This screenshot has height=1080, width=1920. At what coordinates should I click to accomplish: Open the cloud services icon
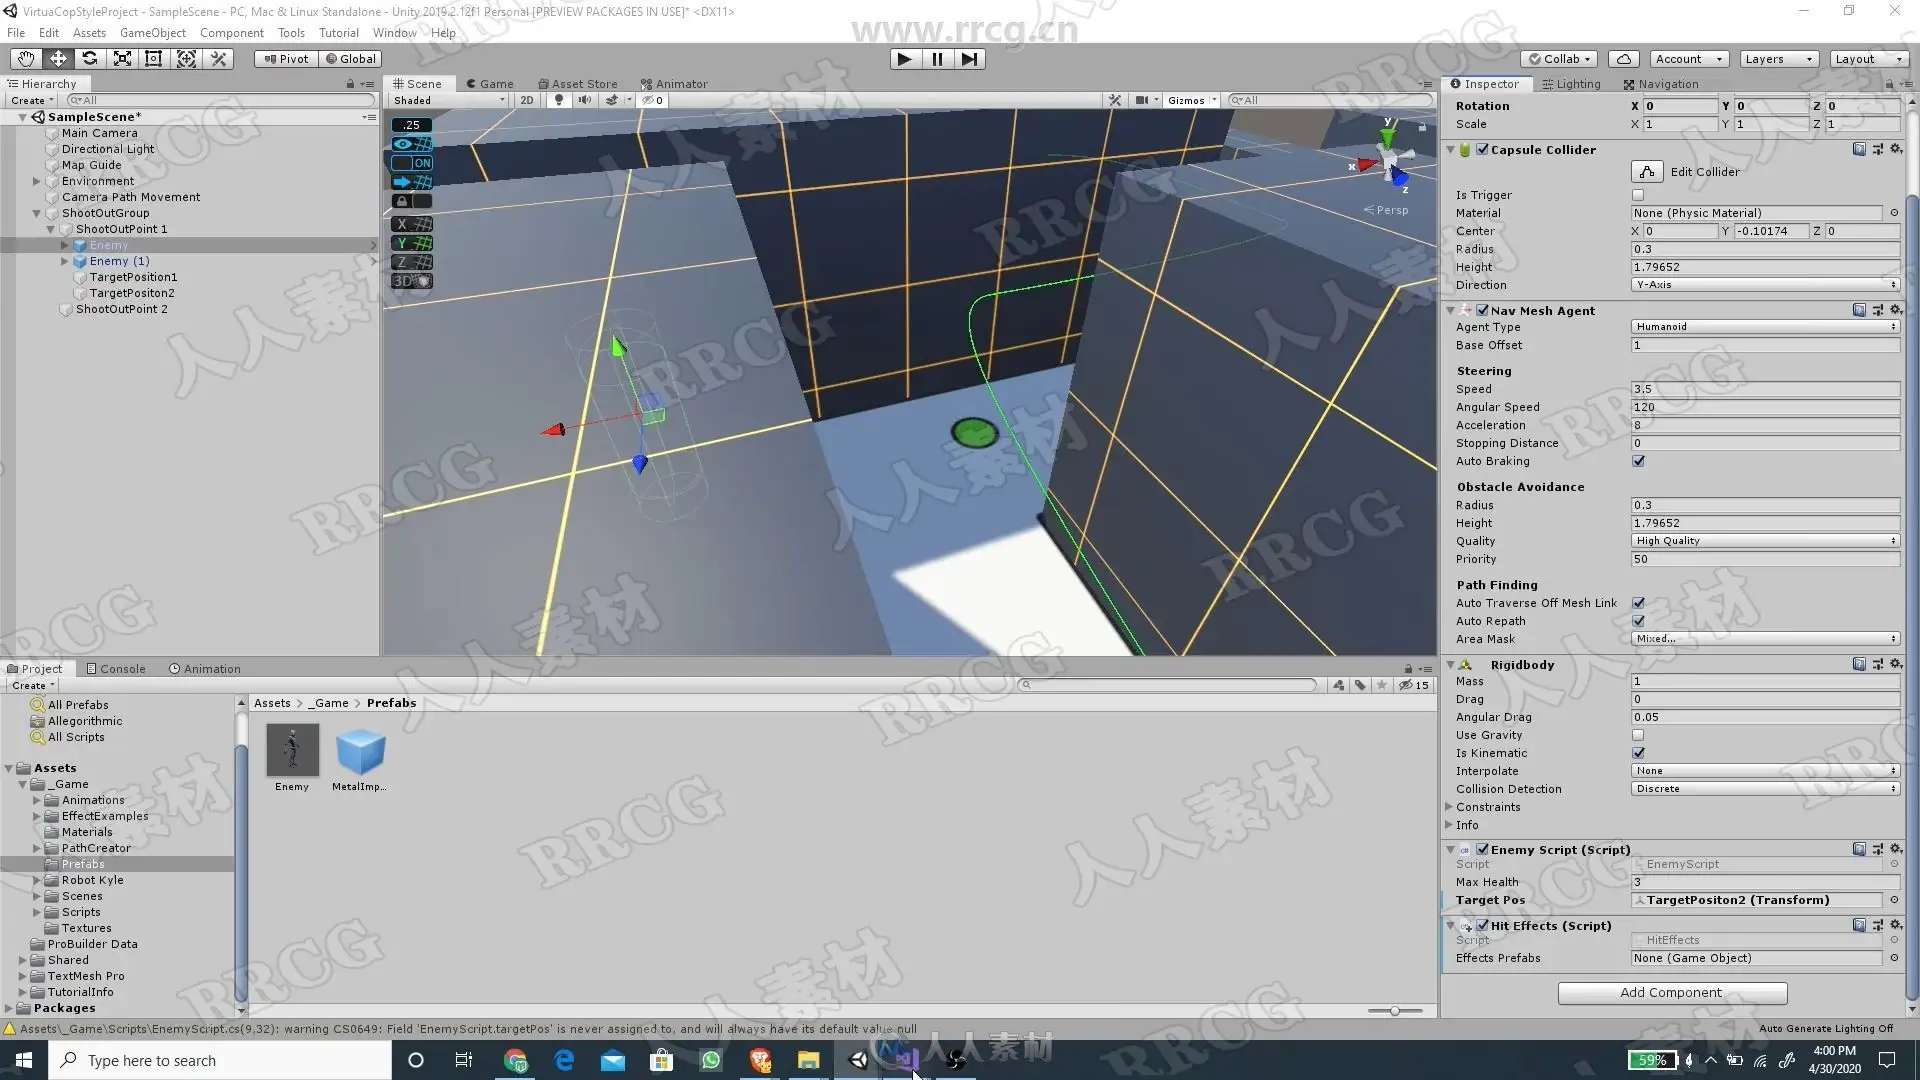coord(1625,59)
